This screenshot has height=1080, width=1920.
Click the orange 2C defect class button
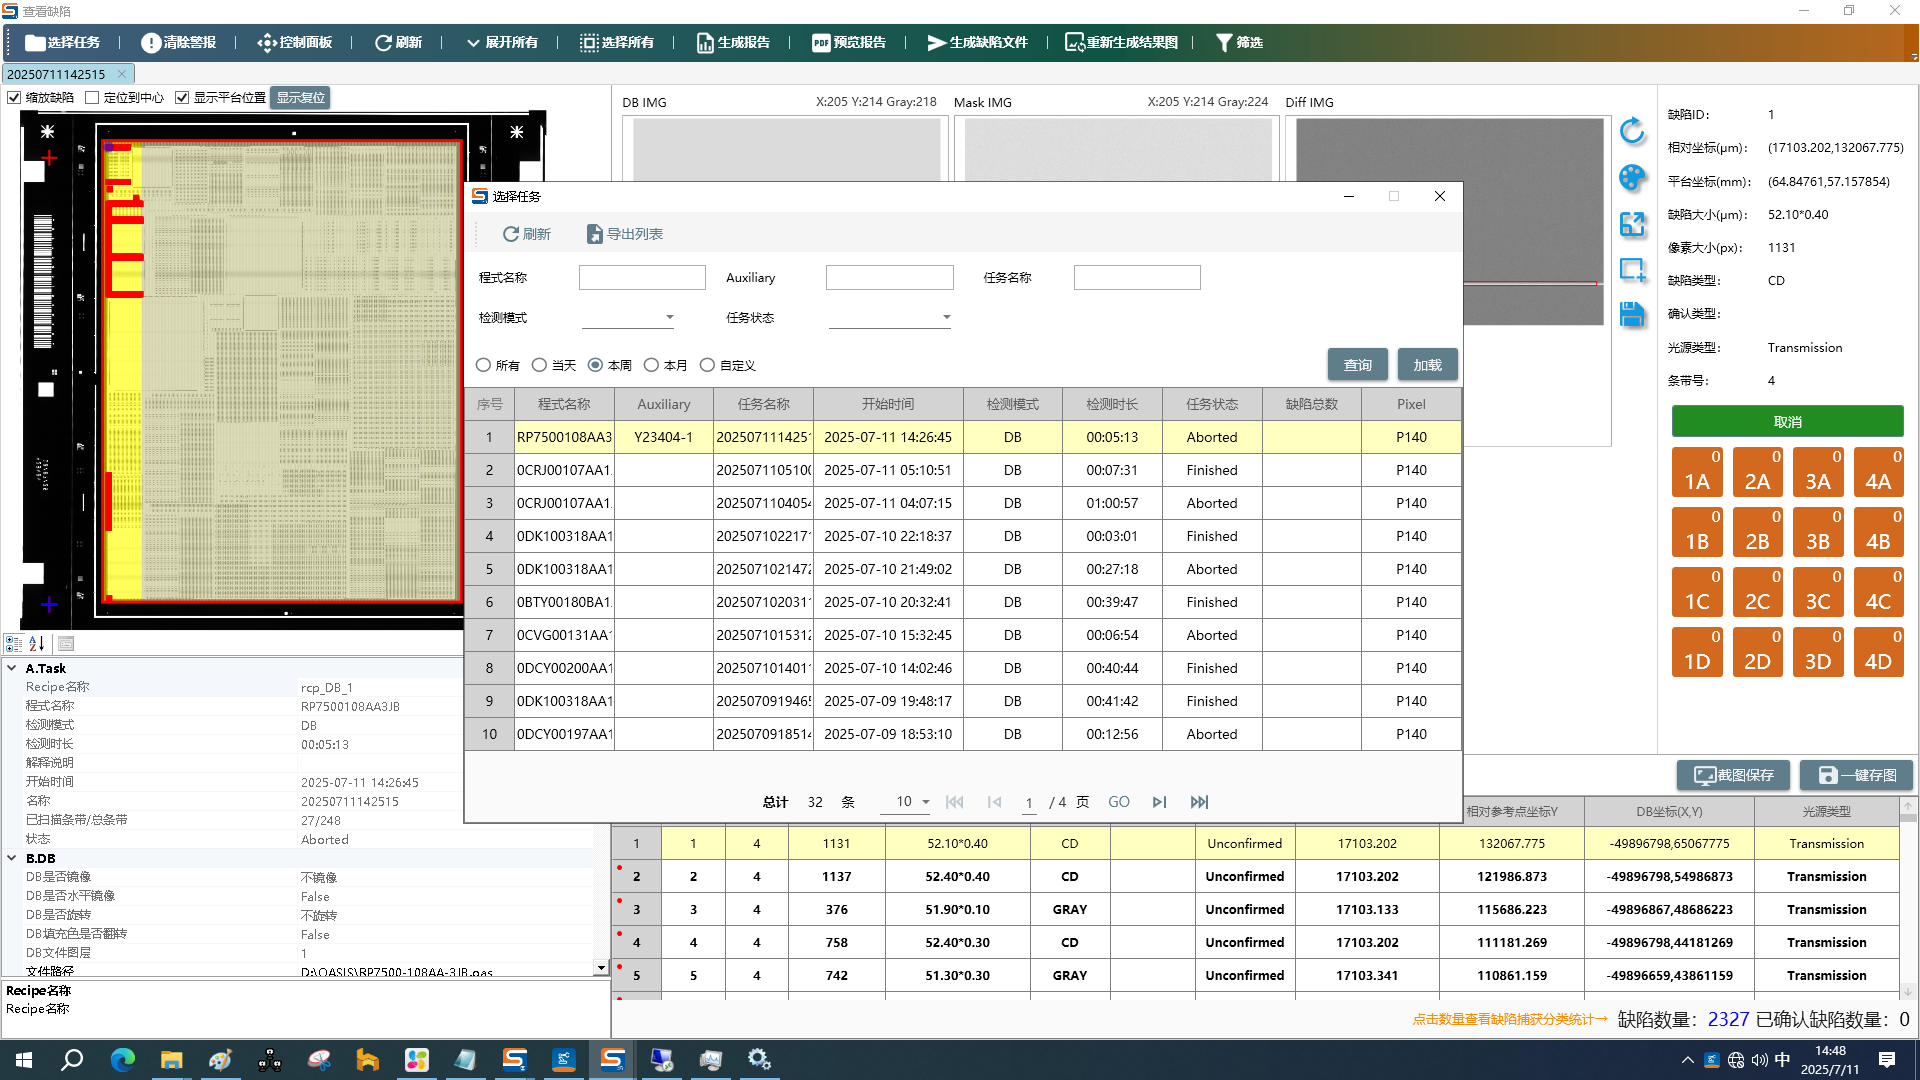click(1757, 592)
